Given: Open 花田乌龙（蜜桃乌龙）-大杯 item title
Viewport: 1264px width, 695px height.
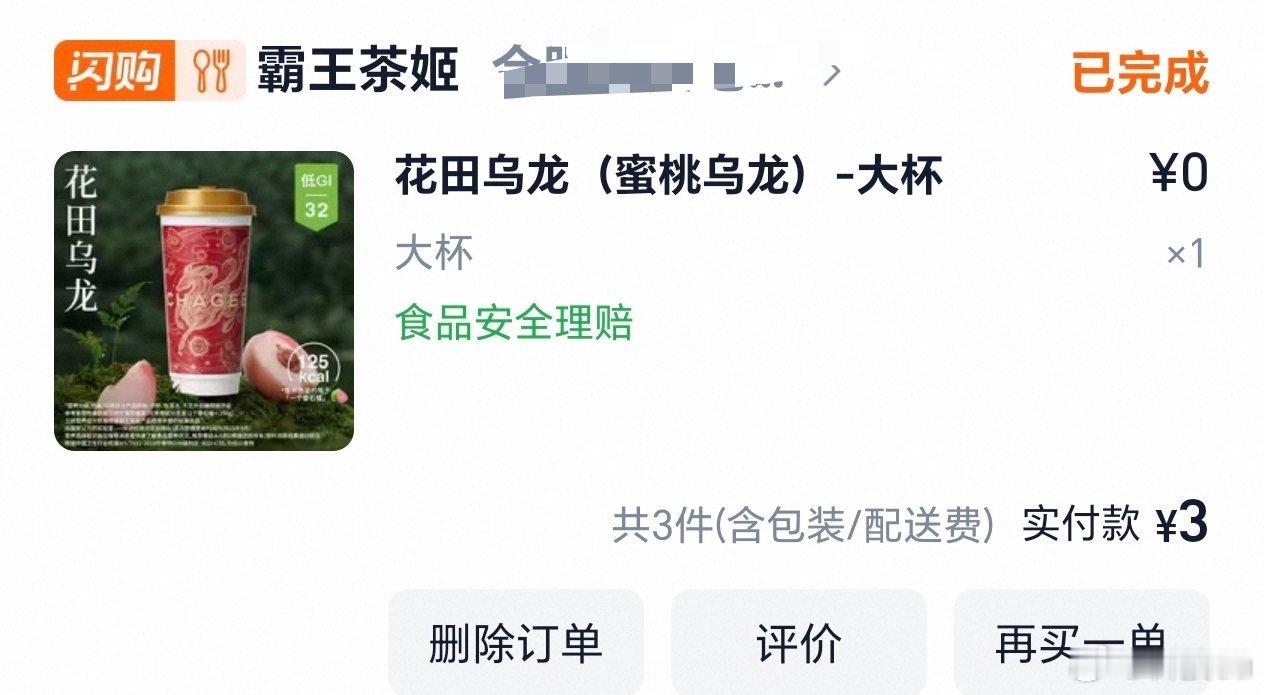Looking at the screenshot, I should click(x=669, y=177).
